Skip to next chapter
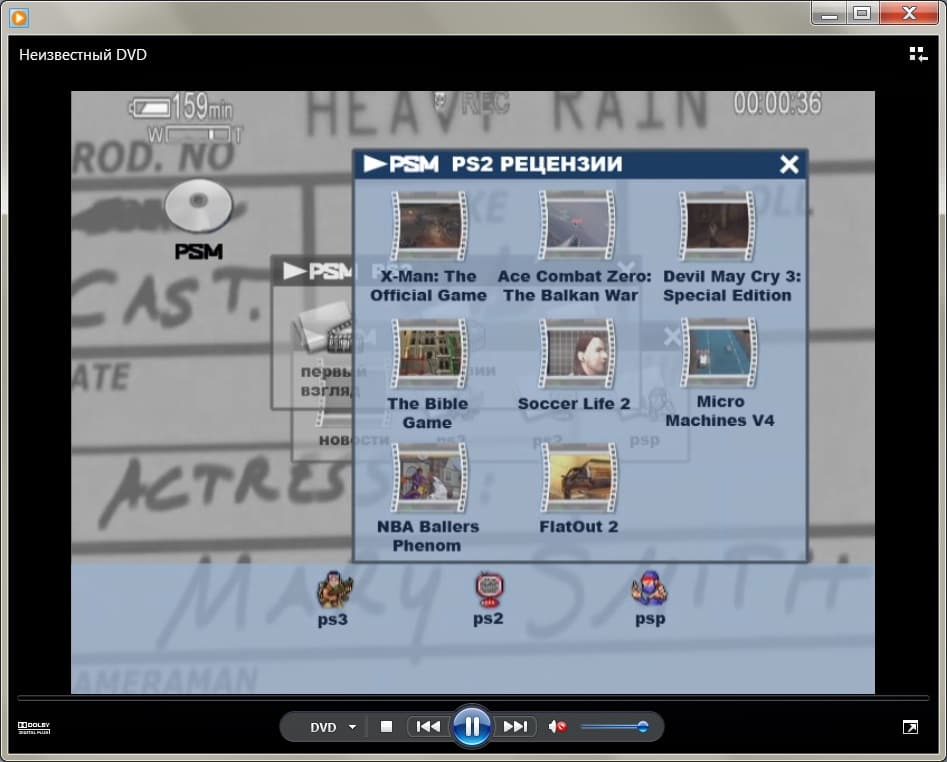The height and width of the screenshot is (762, 947). [515, 726]
